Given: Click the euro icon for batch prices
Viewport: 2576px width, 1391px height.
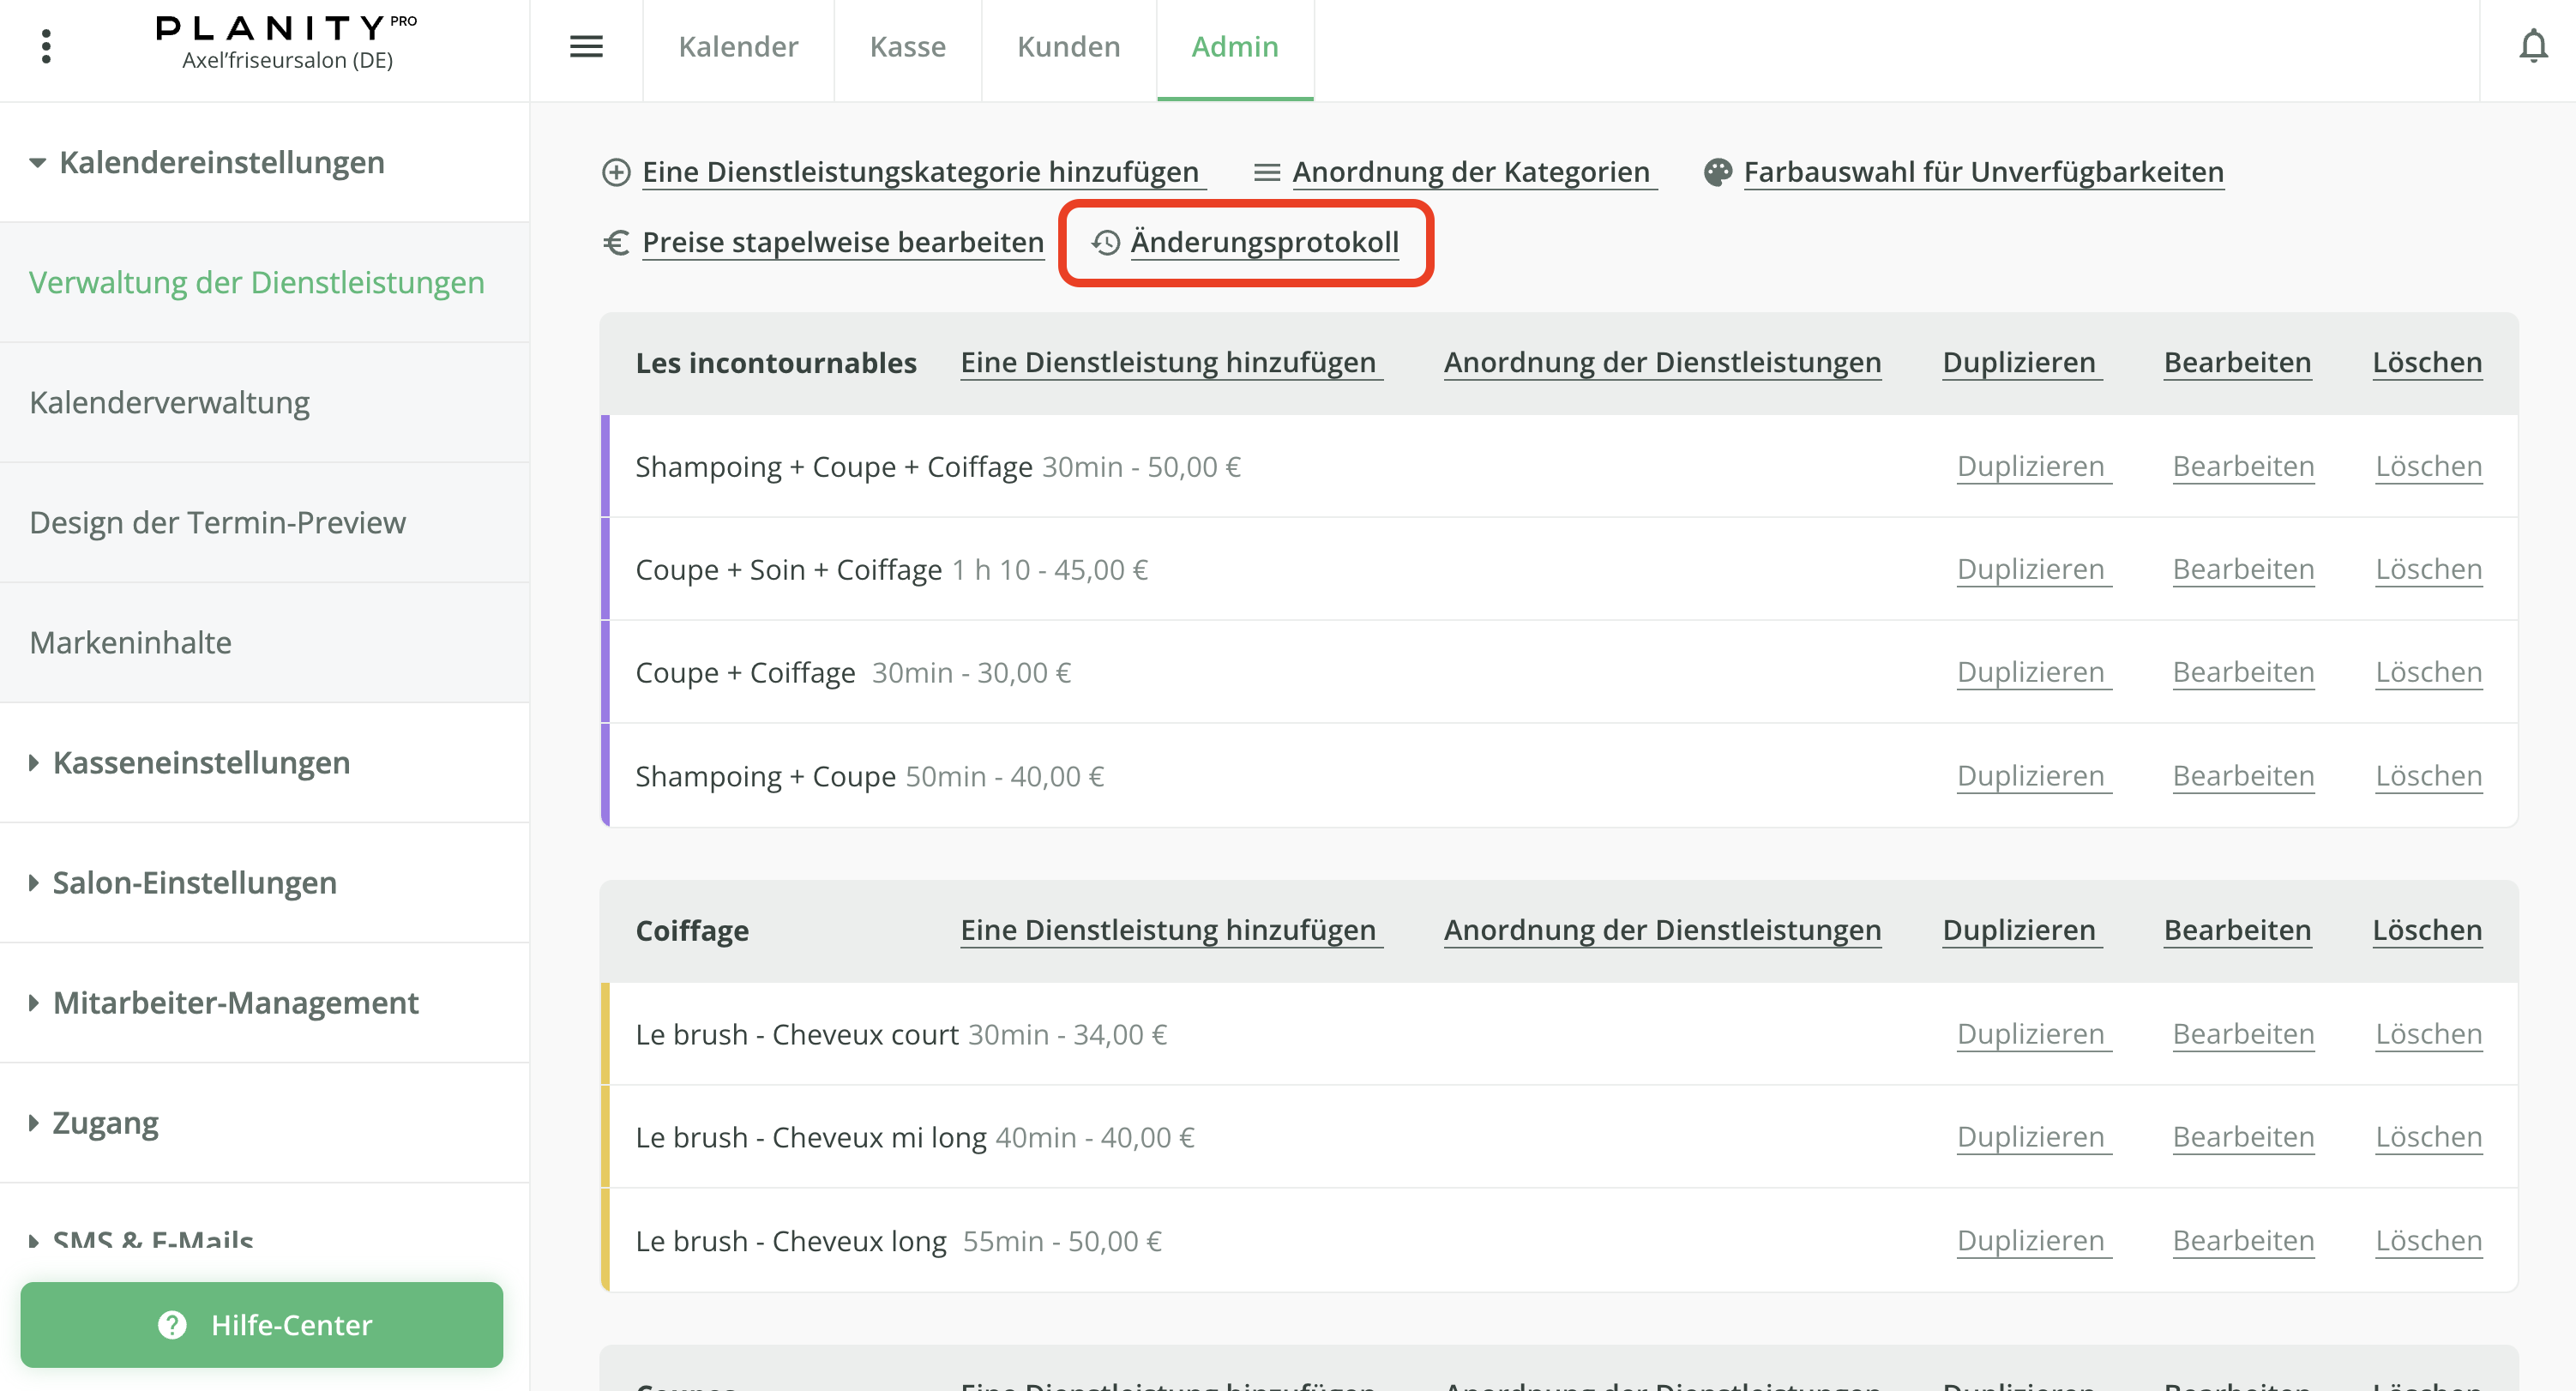Looking at the screenshot, I should point(616,242).
